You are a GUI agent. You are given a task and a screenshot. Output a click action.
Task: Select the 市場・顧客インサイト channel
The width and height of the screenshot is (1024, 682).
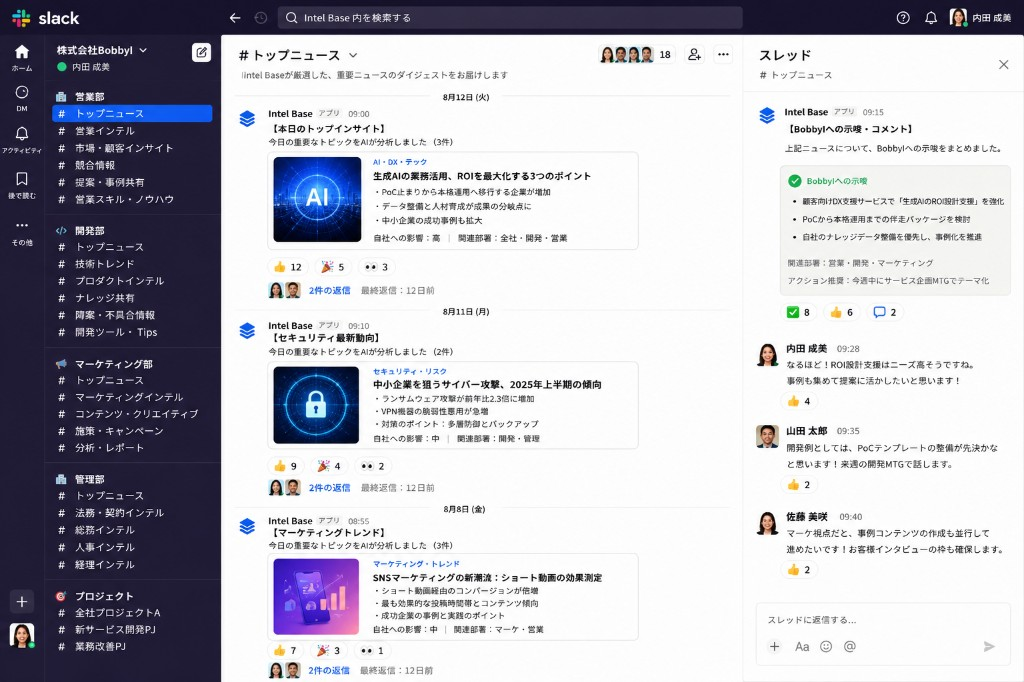point(132,148)
